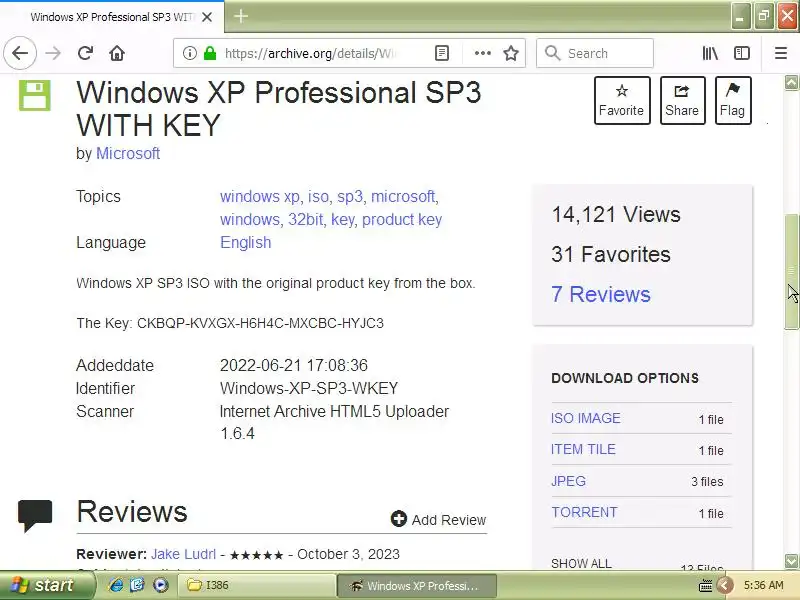
Task: Open the 'sp3' topic link
Action: point(350,197)
